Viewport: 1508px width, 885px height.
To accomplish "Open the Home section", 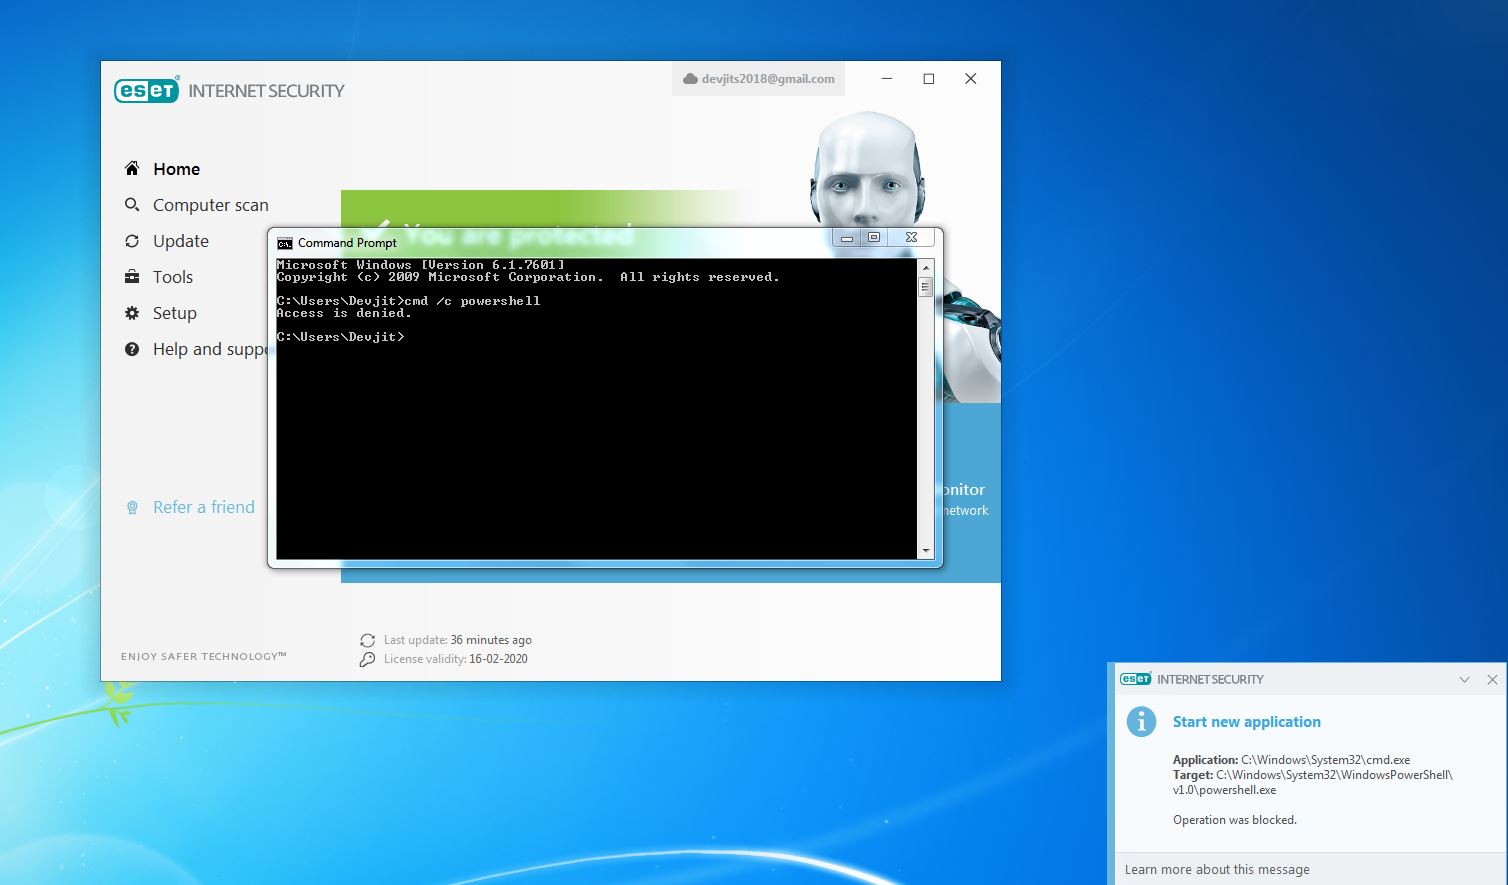I will click(x=177, y=169).
